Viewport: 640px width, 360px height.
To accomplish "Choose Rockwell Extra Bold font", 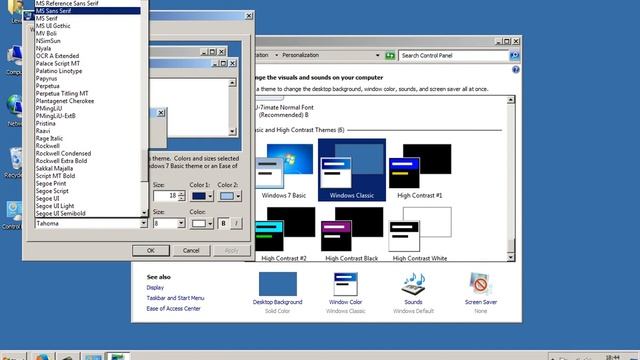I will pyautogui.click(x=61, y=161).
